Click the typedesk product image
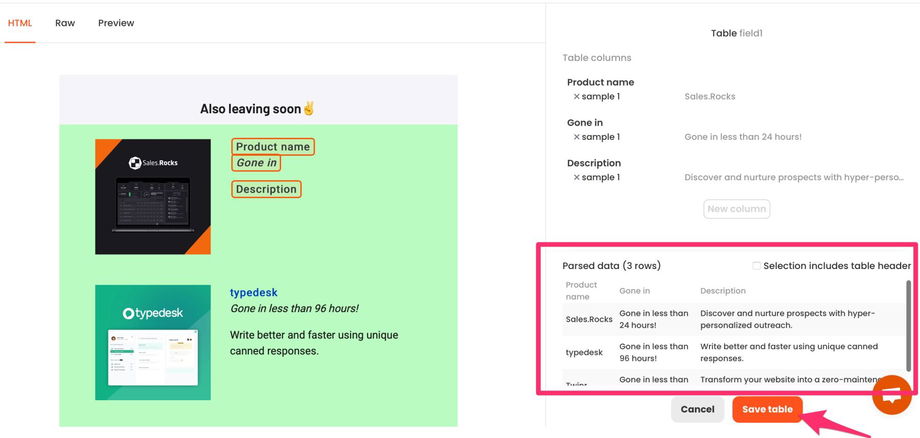 pos(153,342)
